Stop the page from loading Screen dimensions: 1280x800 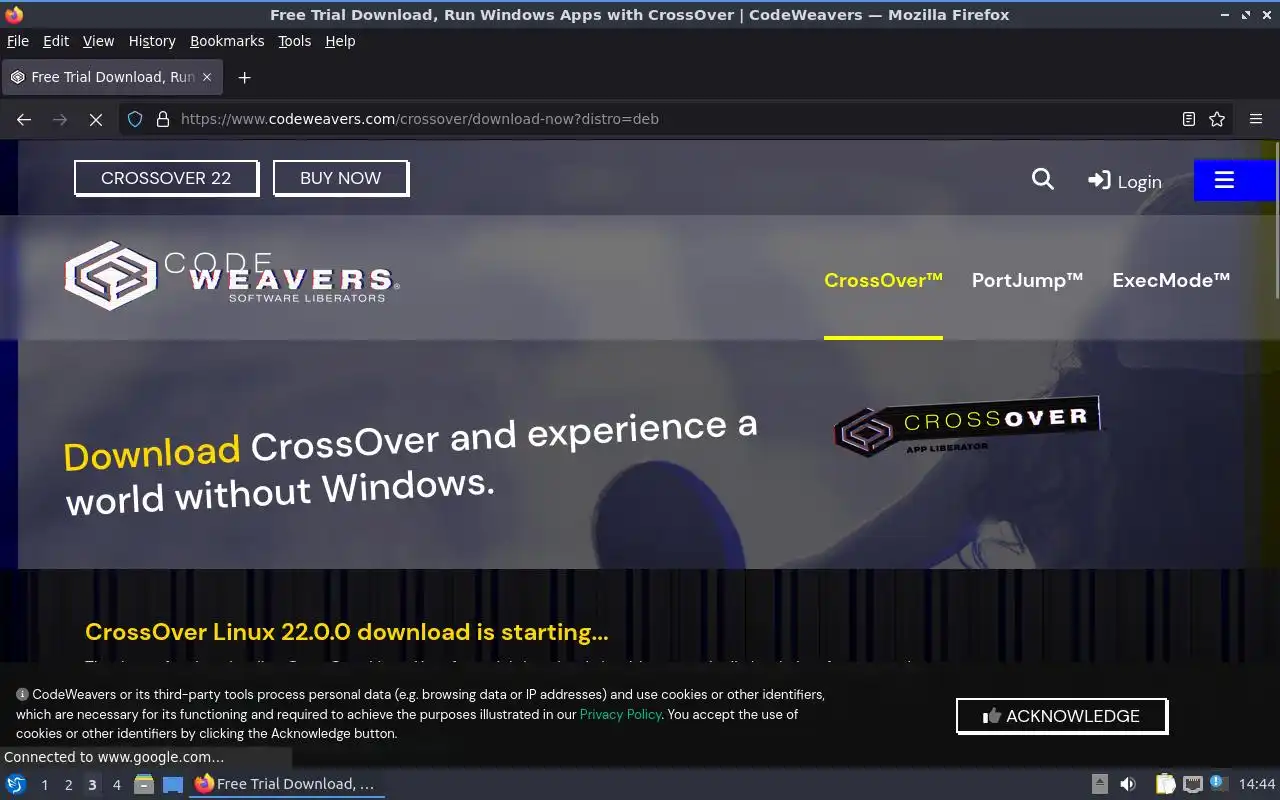point(96,119)
